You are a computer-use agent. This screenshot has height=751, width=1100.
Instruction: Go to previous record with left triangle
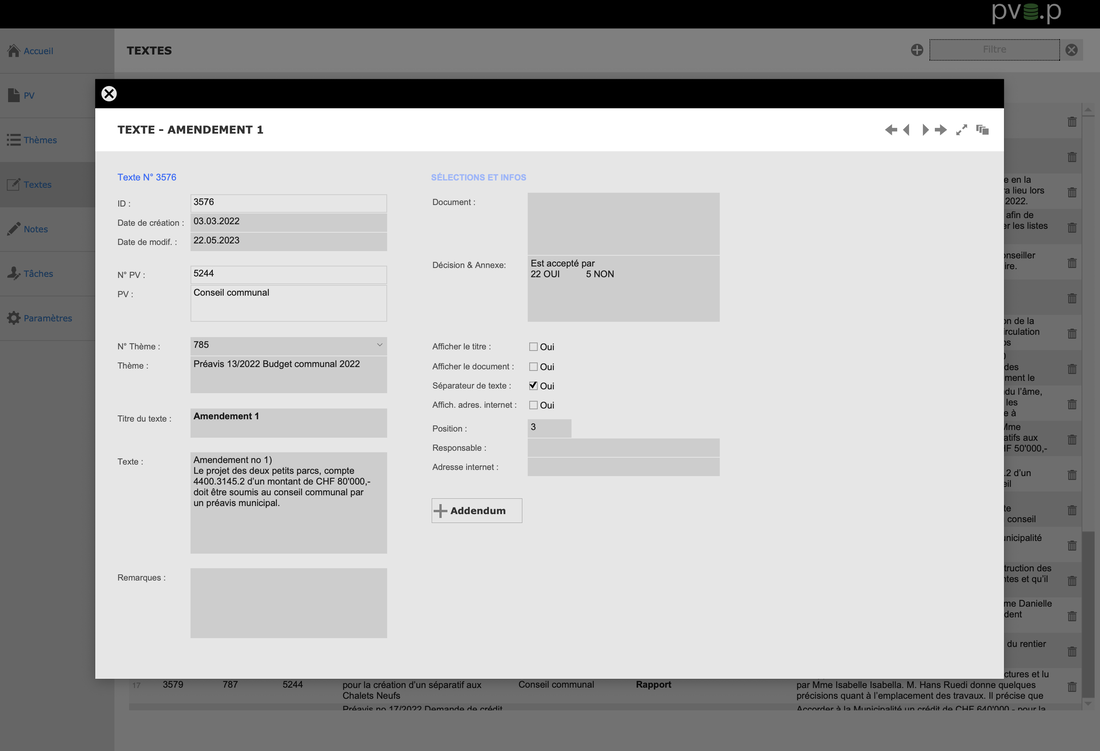pos(907,130)
